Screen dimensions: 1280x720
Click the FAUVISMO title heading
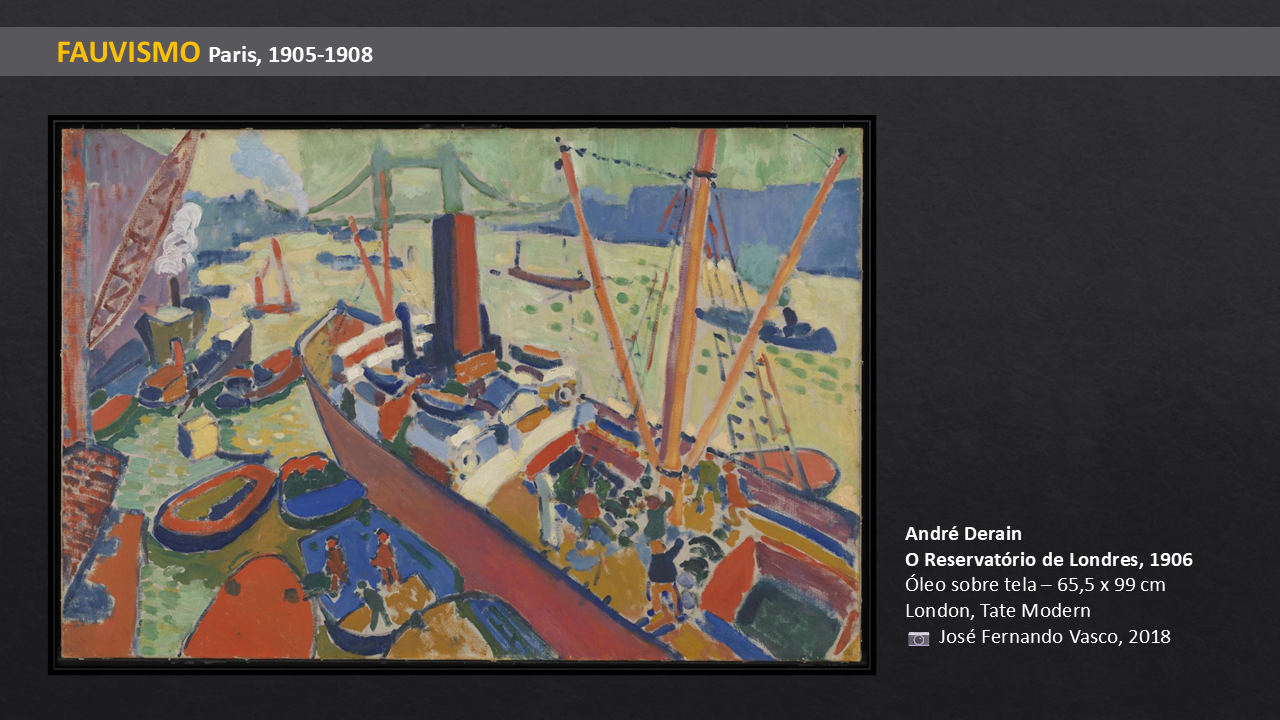(x=128, y=53)
